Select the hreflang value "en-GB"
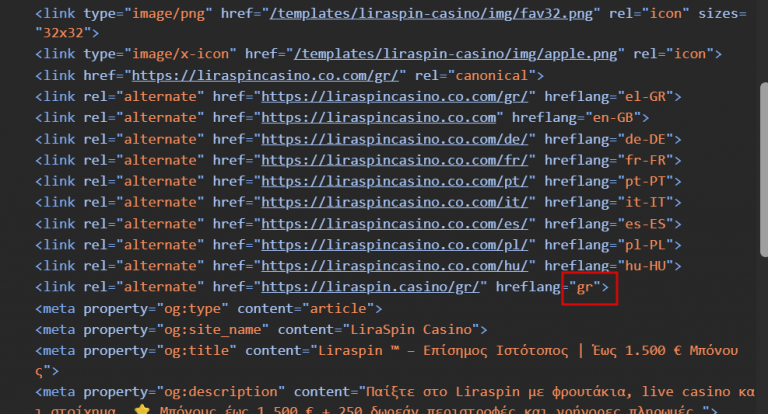The image size is (768, 414). pyautogui.click(x=613, y=118)
